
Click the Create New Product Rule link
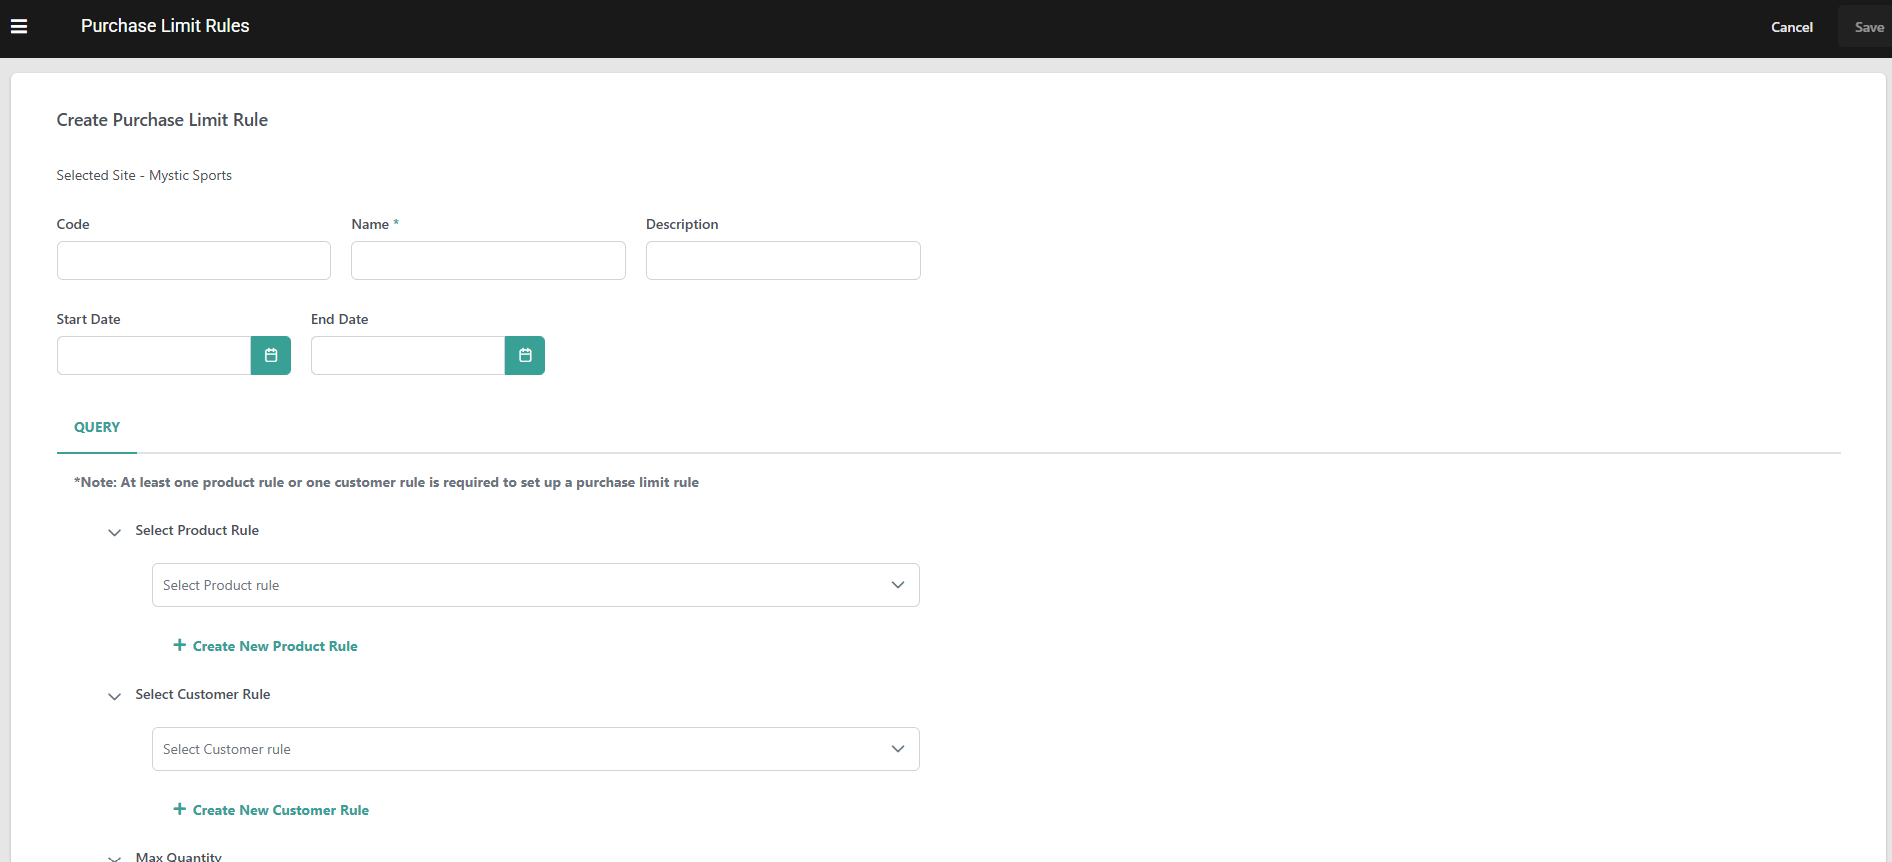pos(275,646)
